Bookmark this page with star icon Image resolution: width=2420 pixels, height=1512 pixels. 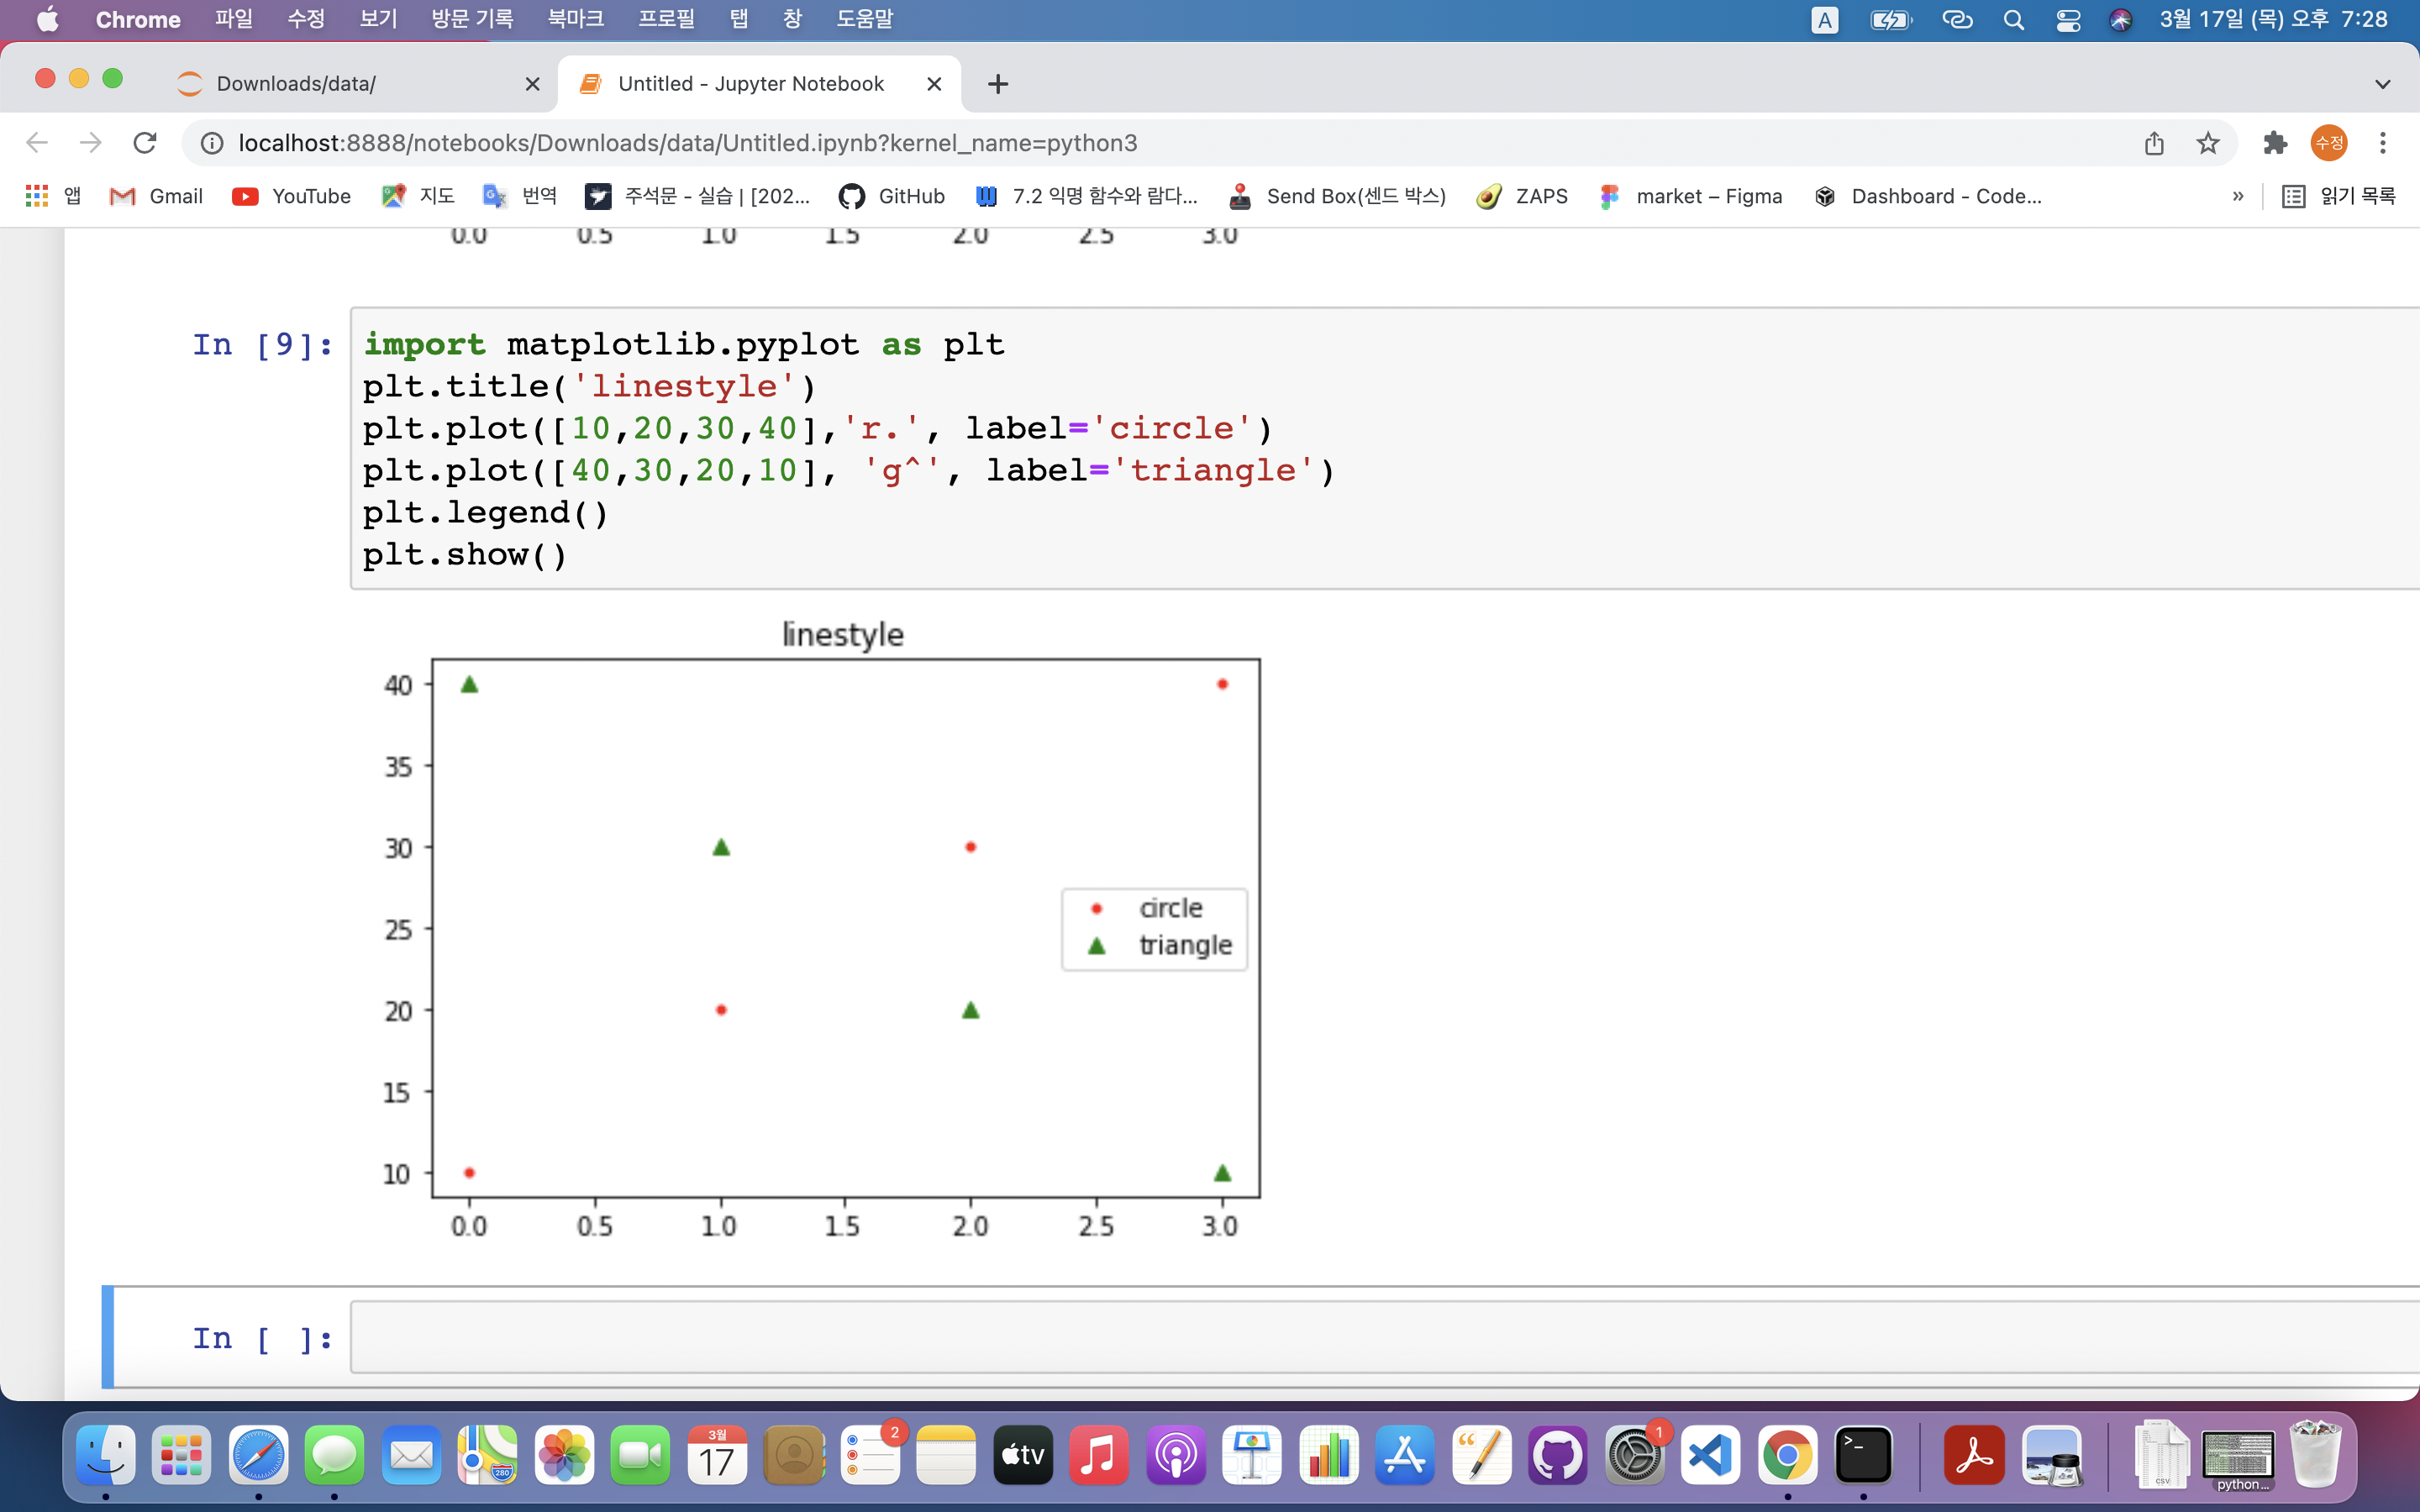click(x=2208, y=143)
